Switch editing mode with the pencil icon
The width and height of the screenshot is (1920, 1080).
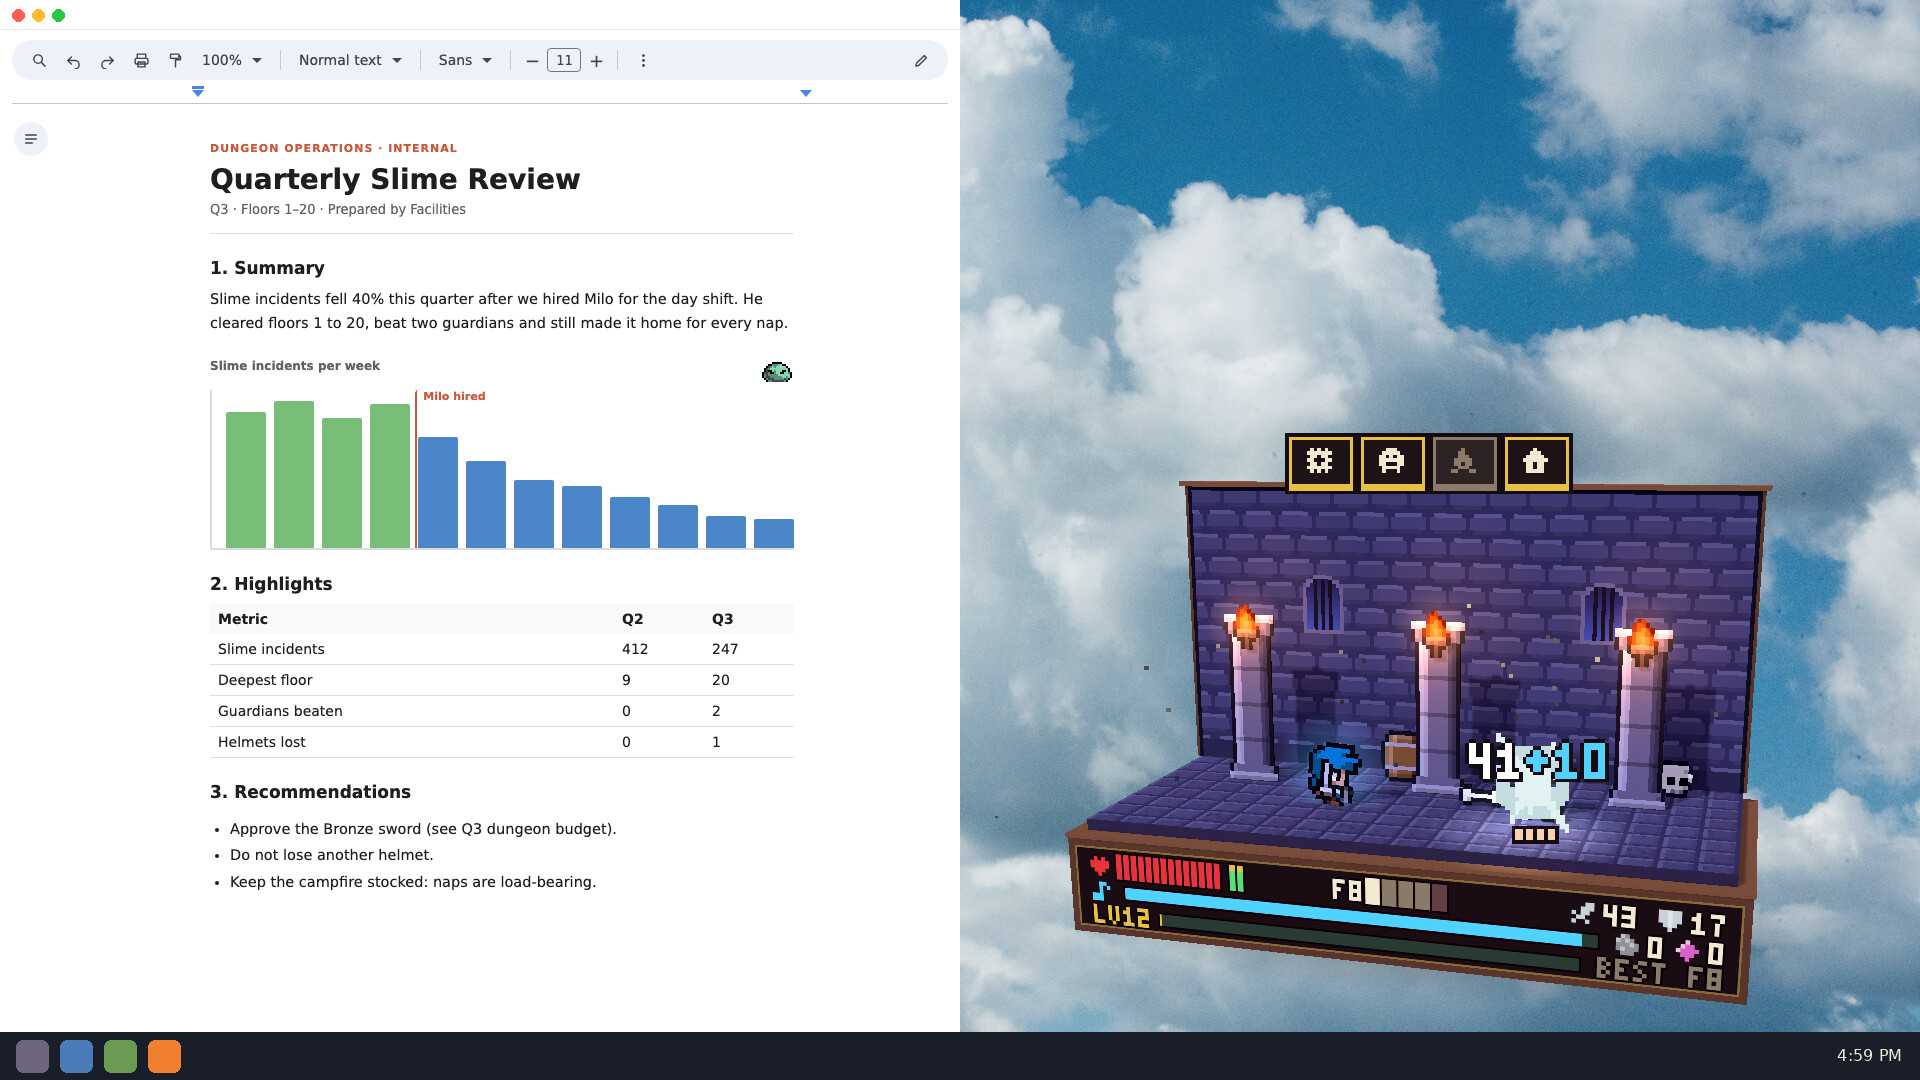click(921, 61)
